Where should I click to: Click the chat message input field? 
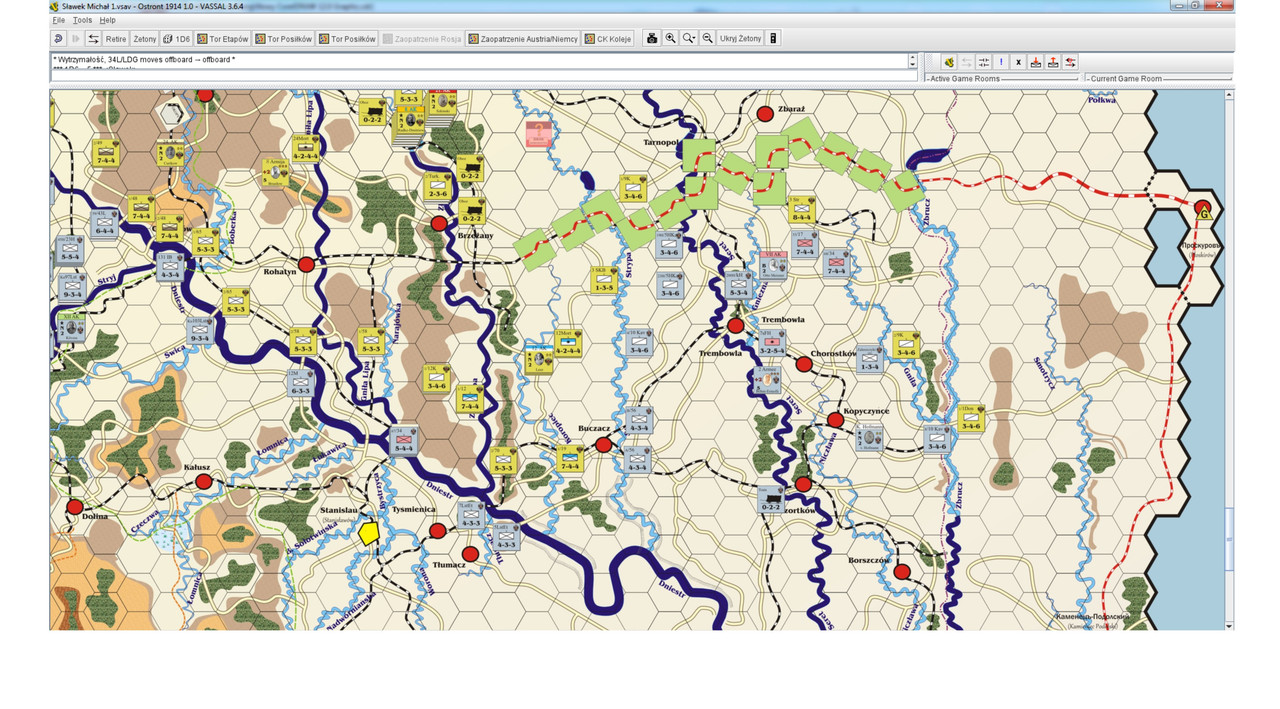[x=484, y=76]
